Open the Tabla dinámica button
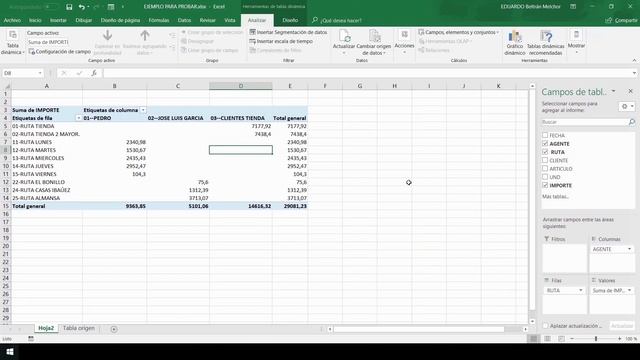Viewport: 640px width, 360px height. [13, 42]
